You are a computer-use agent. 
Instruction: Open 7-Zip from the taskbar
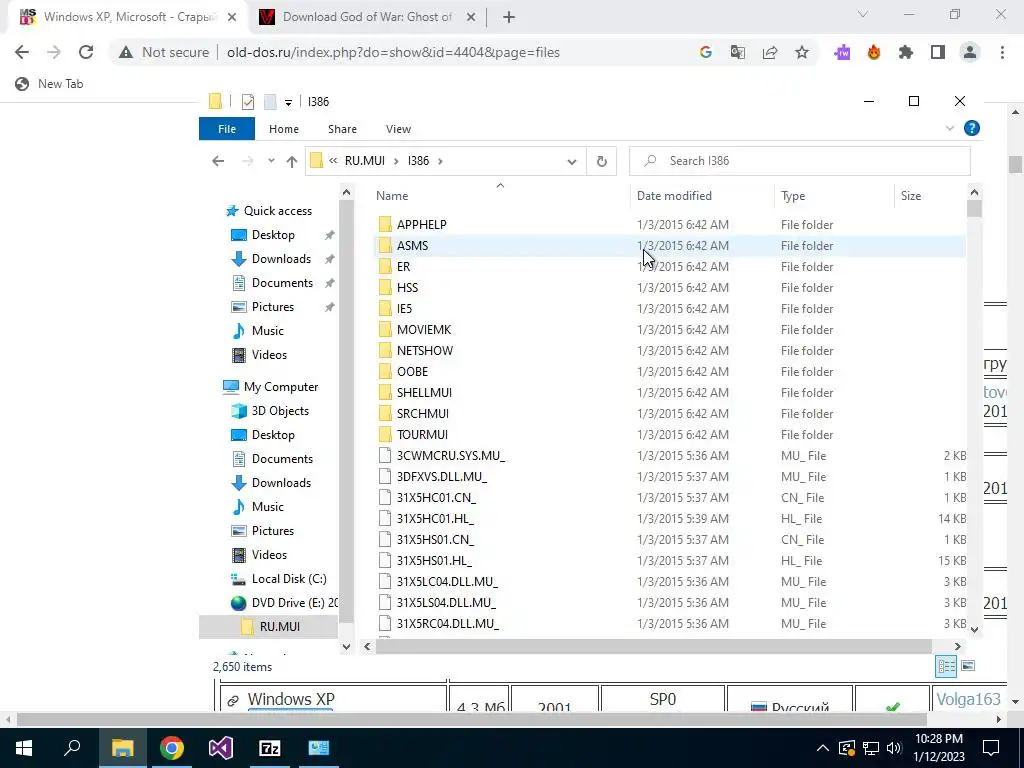pos(270,748)
